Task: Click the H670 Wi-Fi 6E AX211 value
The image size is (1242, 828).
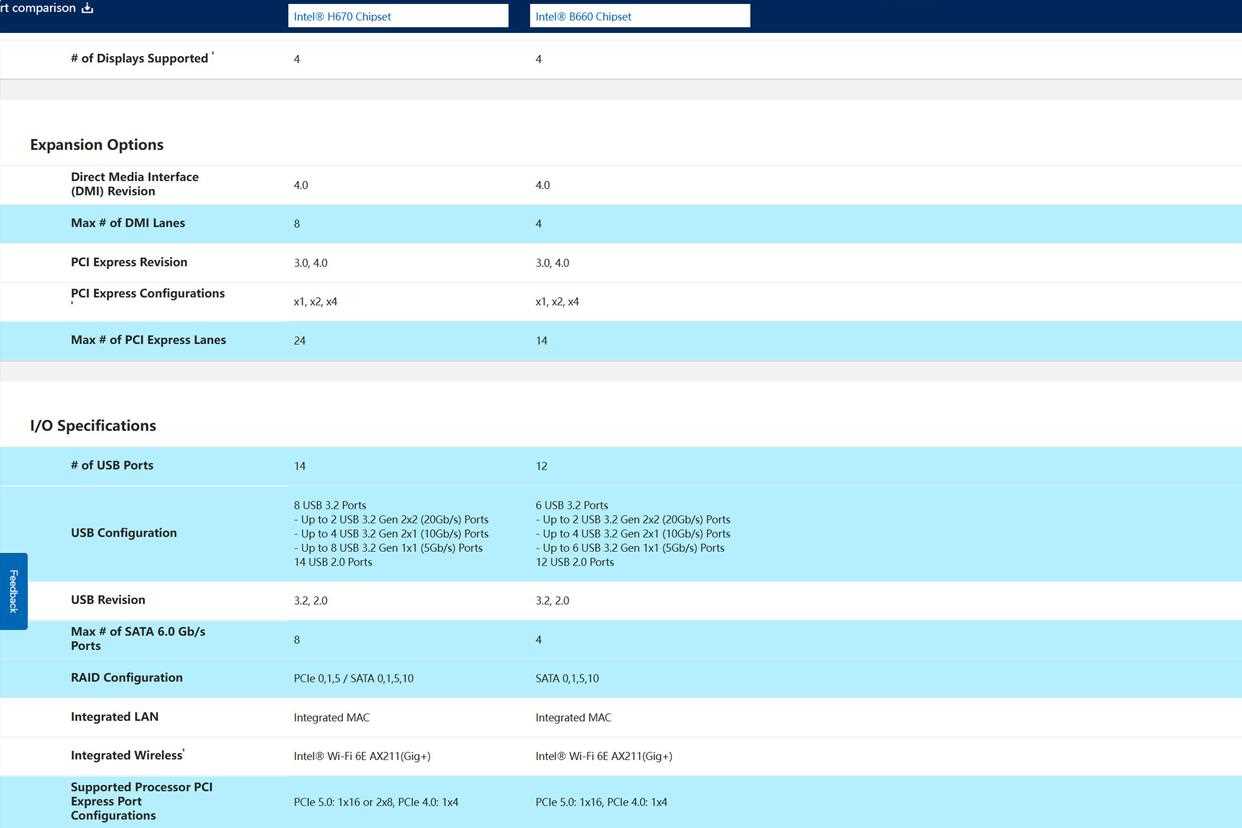Action: [x=362, y=756]
